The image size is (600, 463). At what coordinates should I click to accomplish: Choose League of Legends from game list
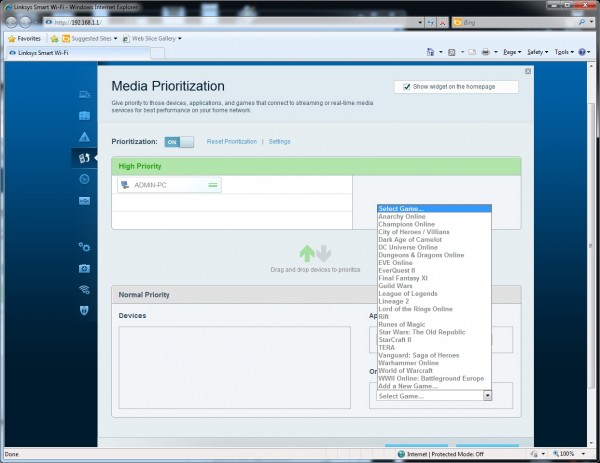[x=434, y=293]
